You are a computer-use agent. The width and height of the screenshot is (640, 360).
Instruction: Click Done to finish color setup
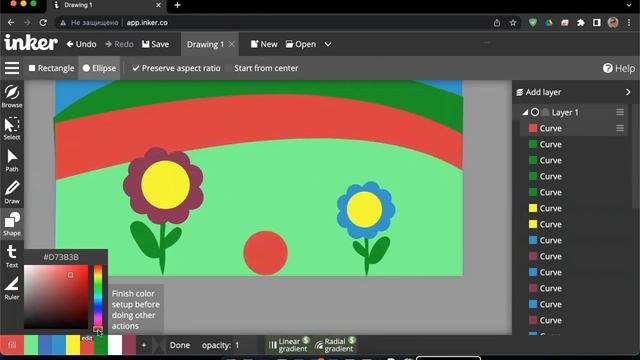coord(180,345)
